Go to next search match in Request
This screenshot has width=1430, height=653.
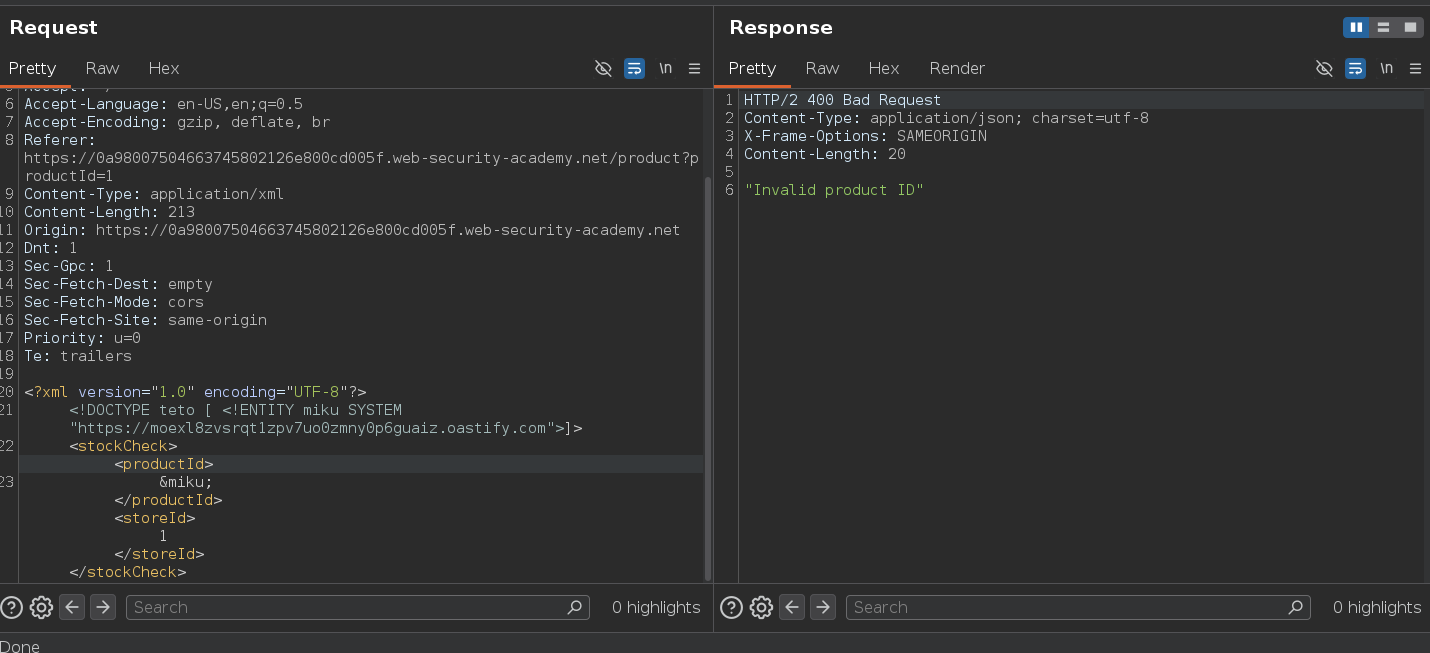pos(102,607)
